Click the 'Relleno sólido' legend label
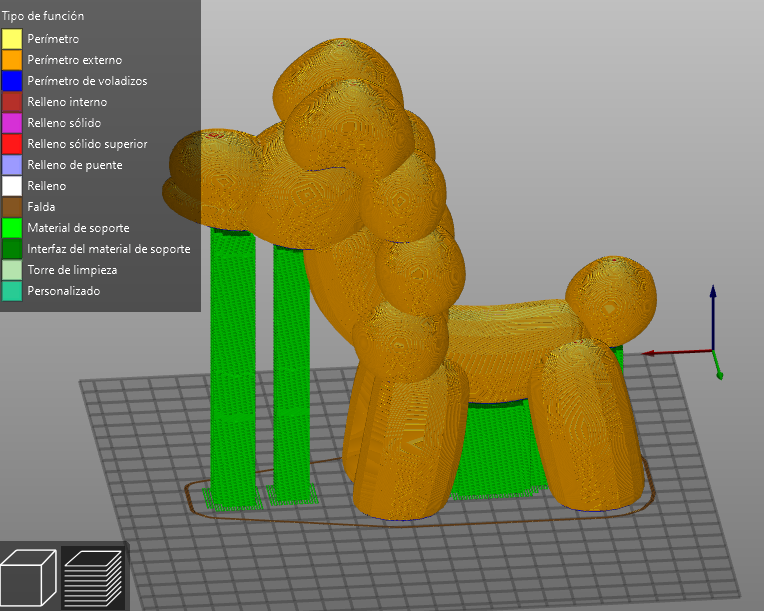 pos(64,123)
